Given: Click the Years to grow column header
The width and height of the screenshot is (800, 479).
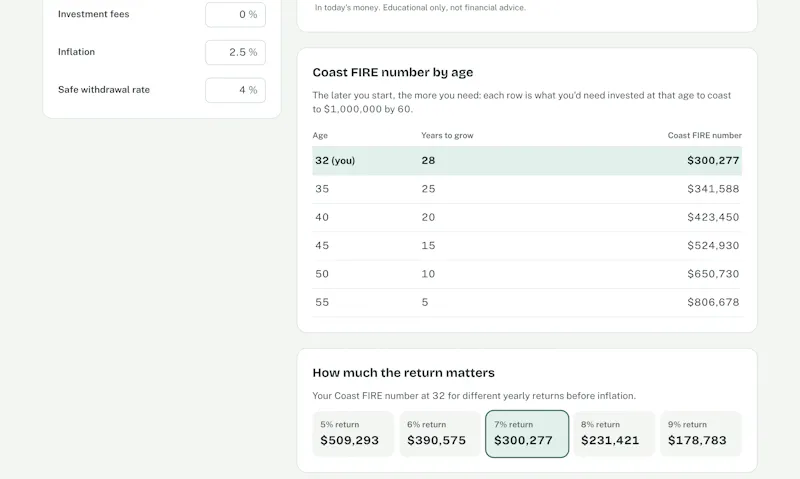Looking at the screenshot, I should 447,135.
